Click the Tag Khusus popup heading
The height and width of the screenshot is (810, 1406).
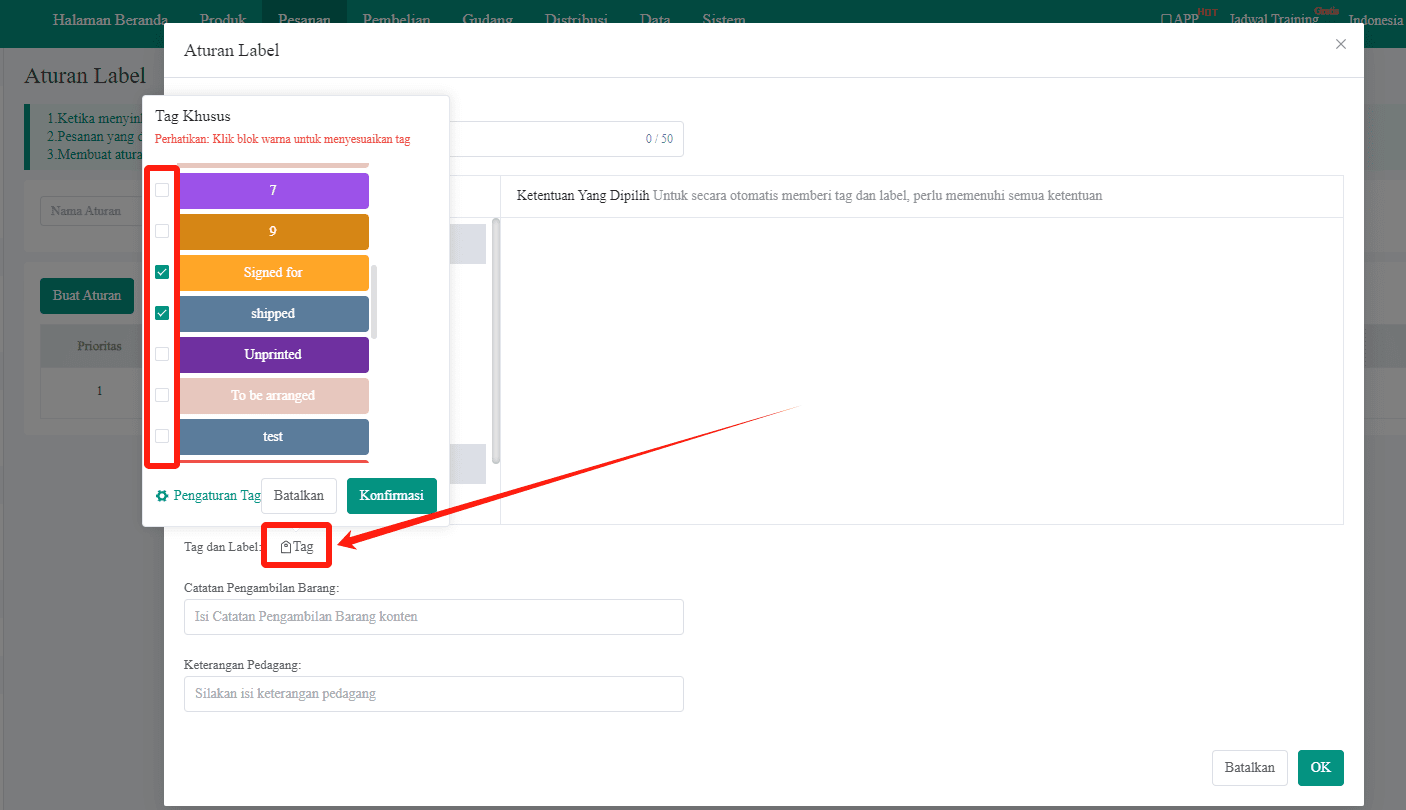click(193, 117)
